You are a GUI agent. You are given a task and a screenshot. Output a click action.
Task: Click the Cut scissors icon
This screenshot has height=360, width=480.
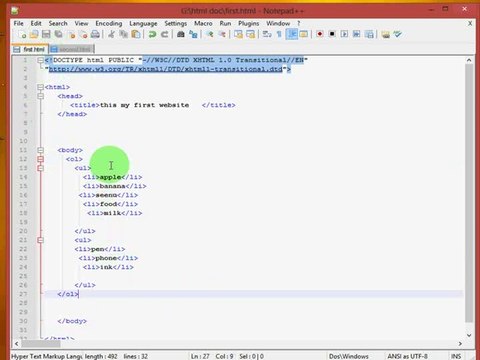click(x=111, y=34)
